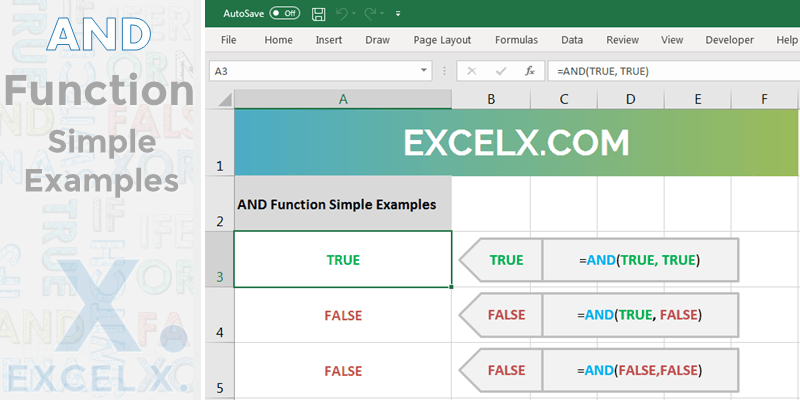Switch to the Insert ribbon tab
The height and width of the screenshot is (400, 800).
click(x=329, y=40)
